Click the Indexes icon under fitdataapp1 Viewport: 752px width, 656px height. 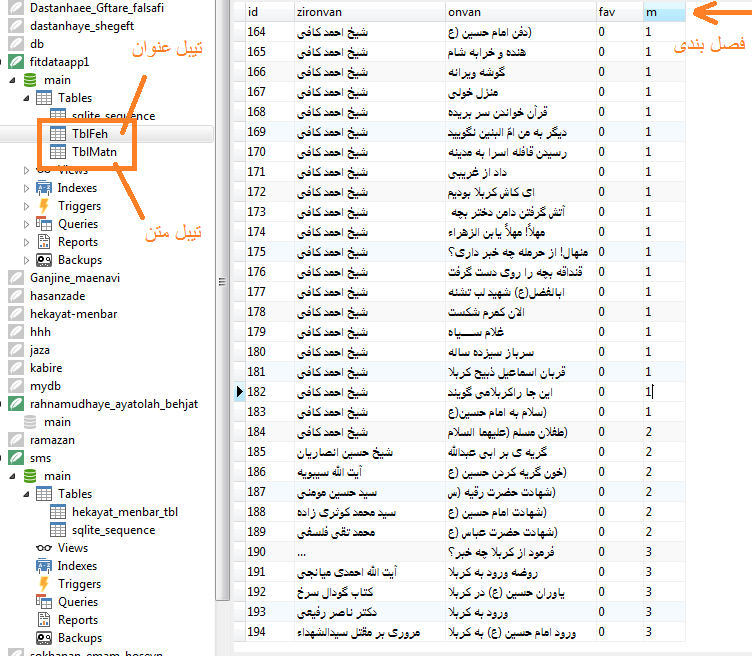coord(44,188)
